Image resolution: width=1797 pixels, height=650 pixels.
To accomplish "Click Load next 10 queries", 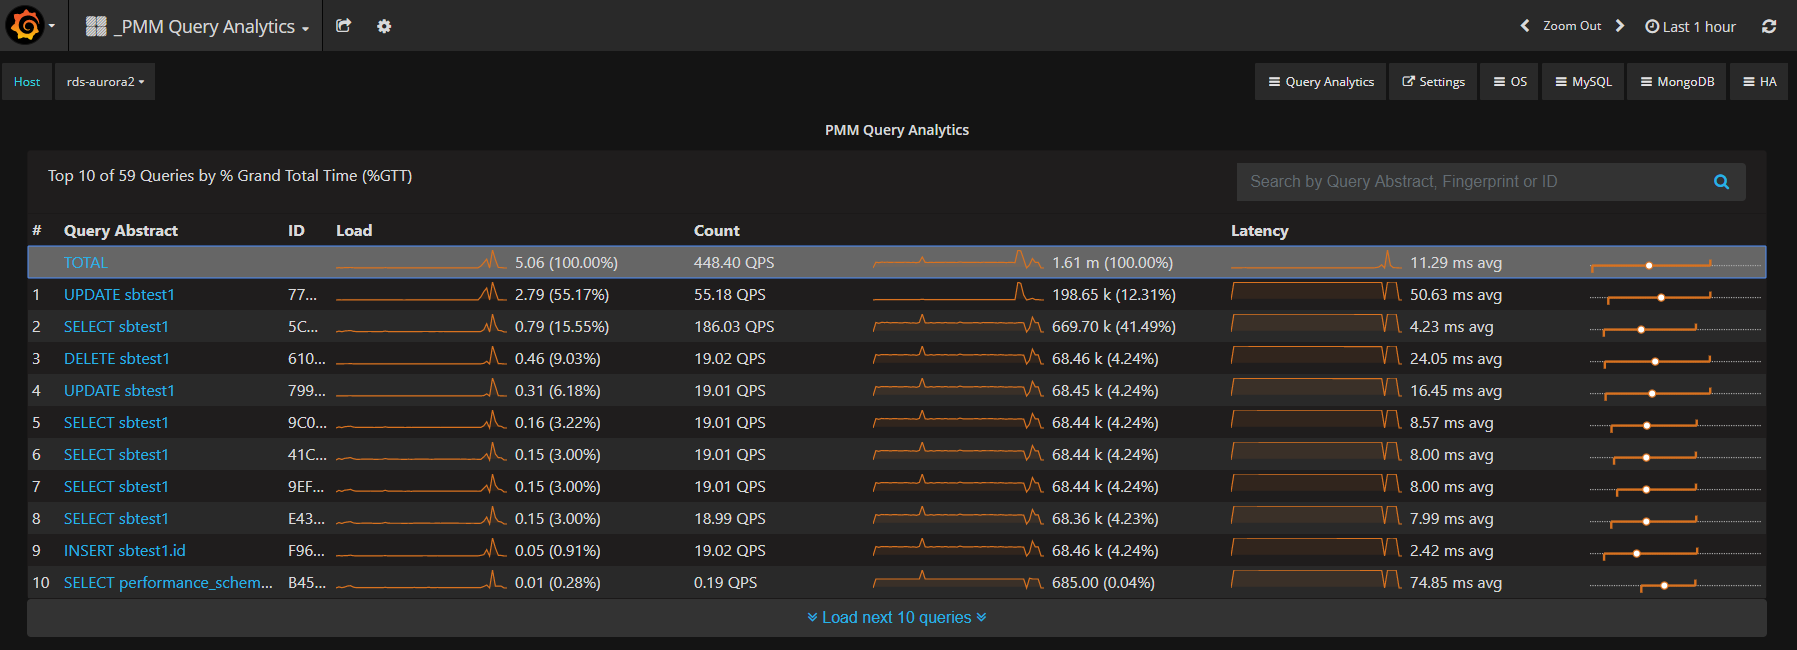I will [896, 618].
